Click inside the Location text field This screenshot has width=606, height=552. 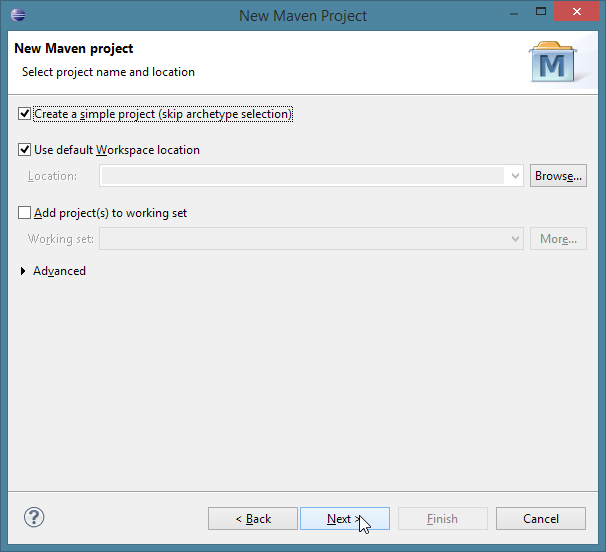coord(303,176)
